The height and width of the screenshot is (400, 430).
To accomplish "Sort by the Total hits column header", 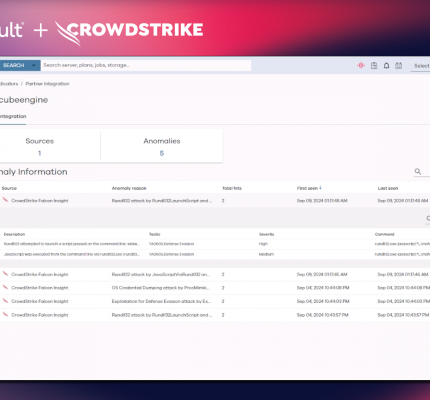I will (232, 188).
